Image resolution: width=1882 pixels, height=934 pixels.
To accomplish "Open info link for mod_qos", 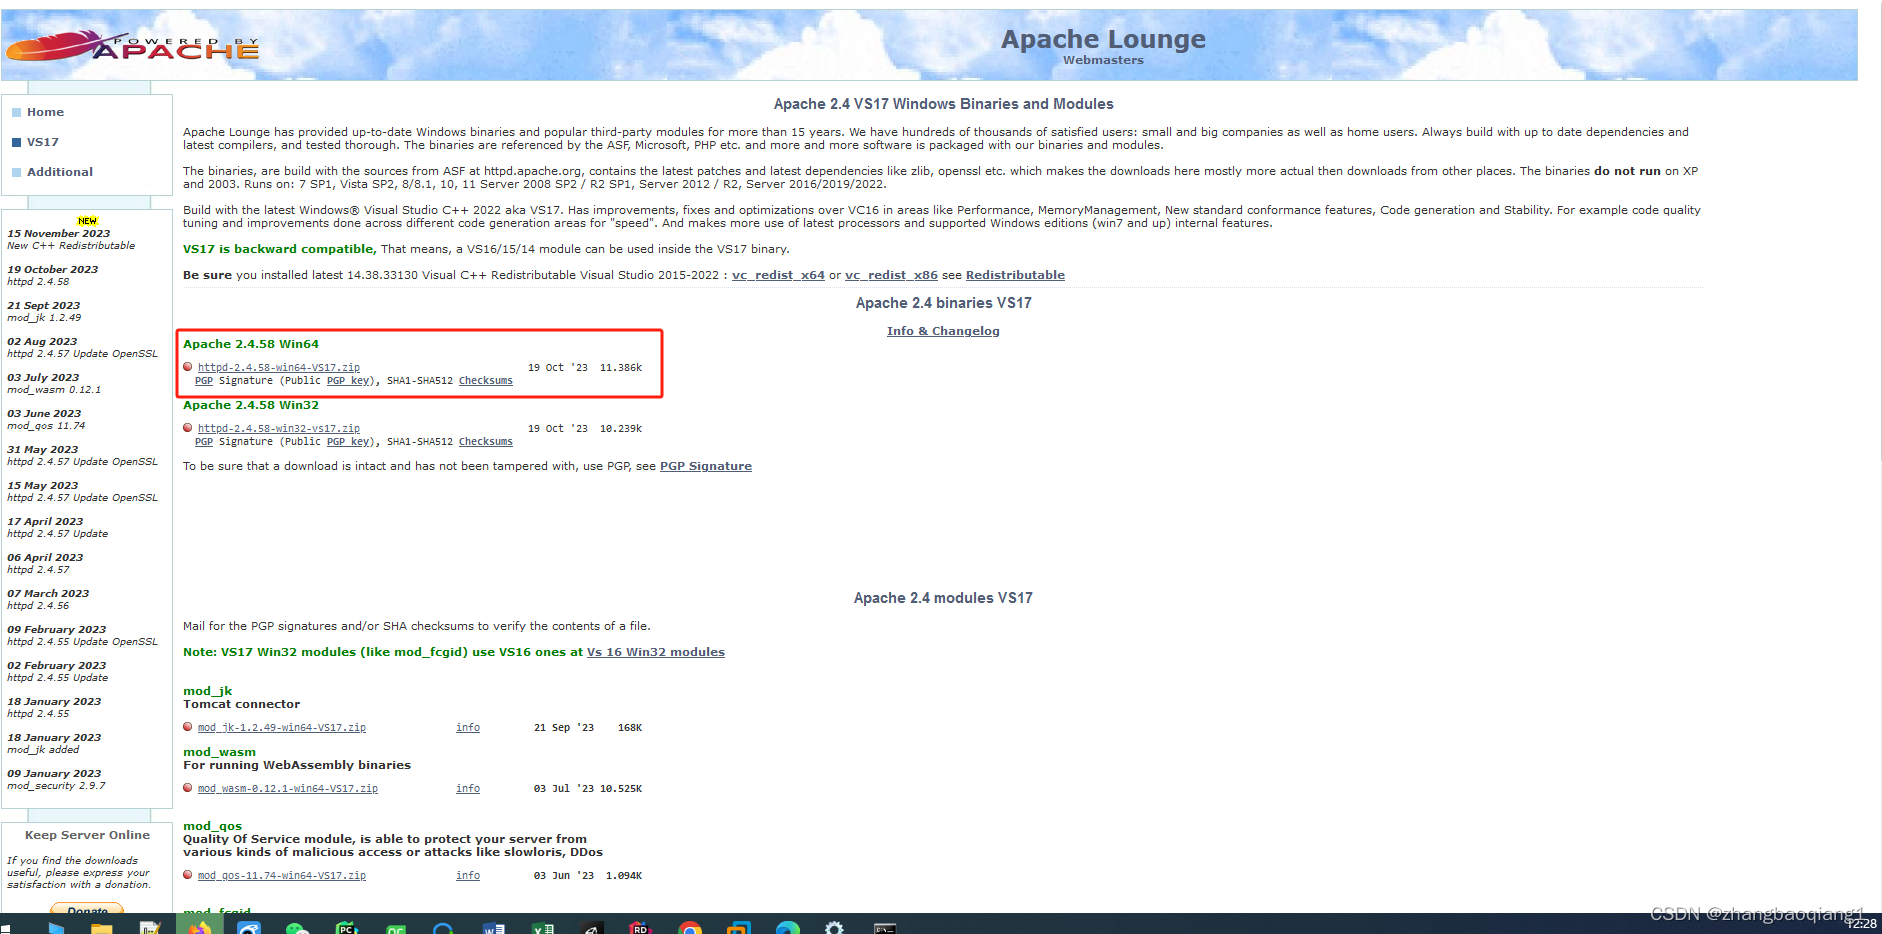I will click(468, 876).
